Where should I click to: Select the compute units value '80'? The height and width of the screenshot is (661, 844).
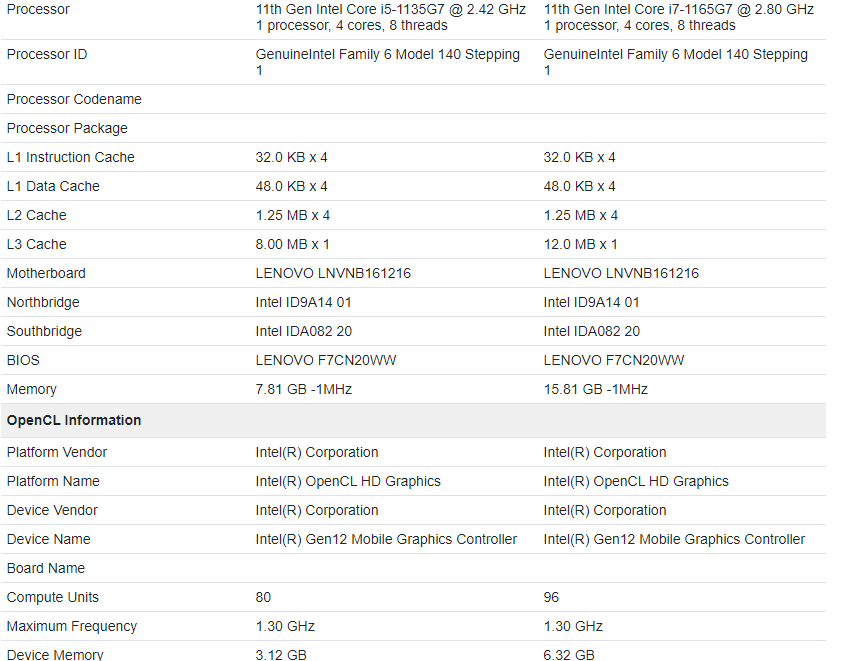[x=263, y=598]
